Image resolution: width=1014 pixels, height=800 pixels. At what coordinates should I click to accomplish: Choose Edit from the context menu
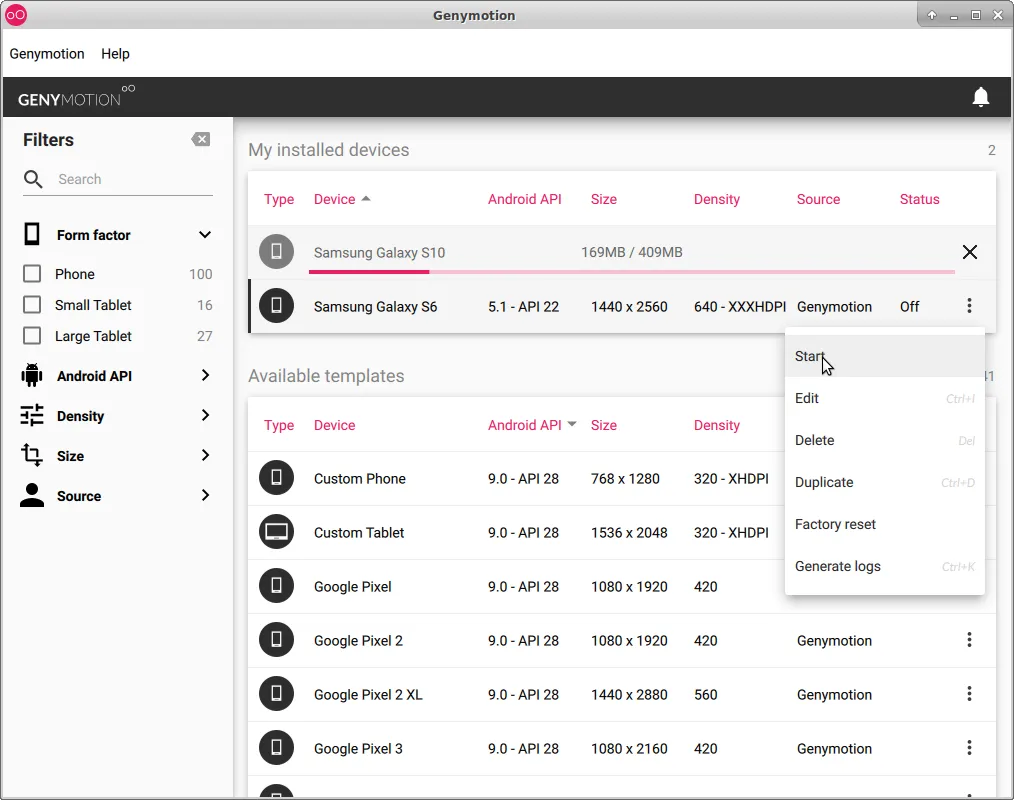(884, 398)
